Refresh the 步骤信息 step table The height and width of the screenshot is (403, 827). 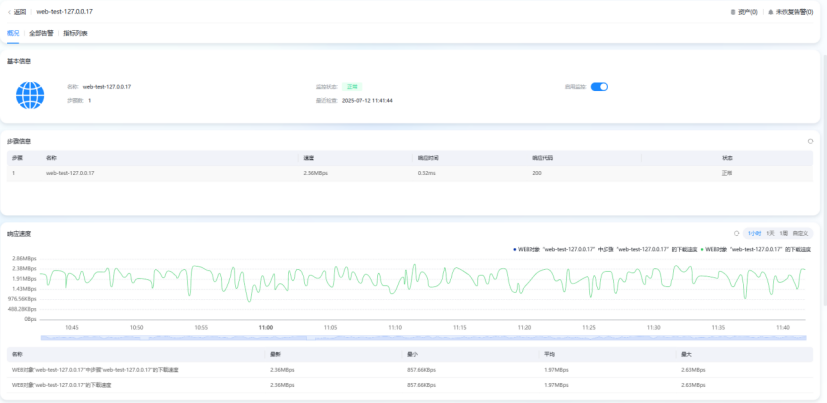pos(810,141)
